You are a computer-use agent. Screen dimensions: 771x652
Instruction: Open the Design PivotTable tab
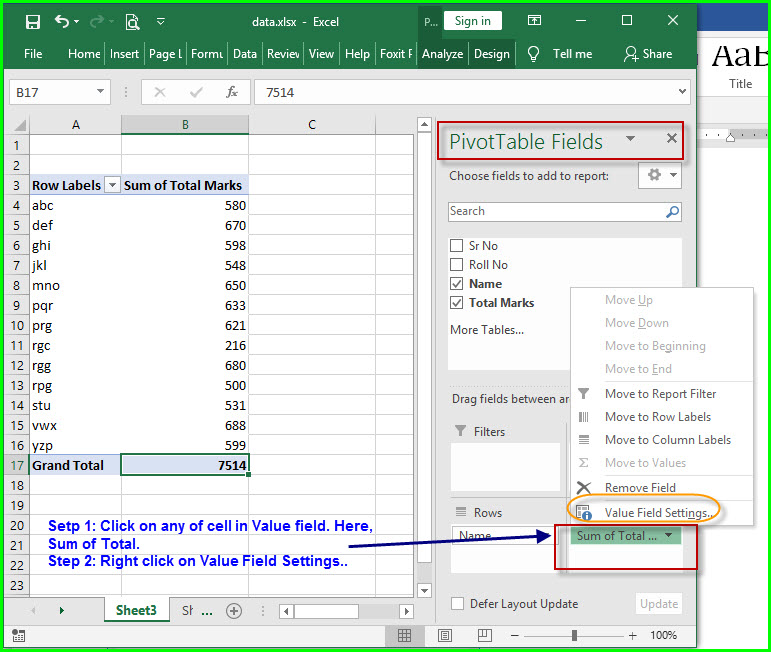[x=491, y=54]
